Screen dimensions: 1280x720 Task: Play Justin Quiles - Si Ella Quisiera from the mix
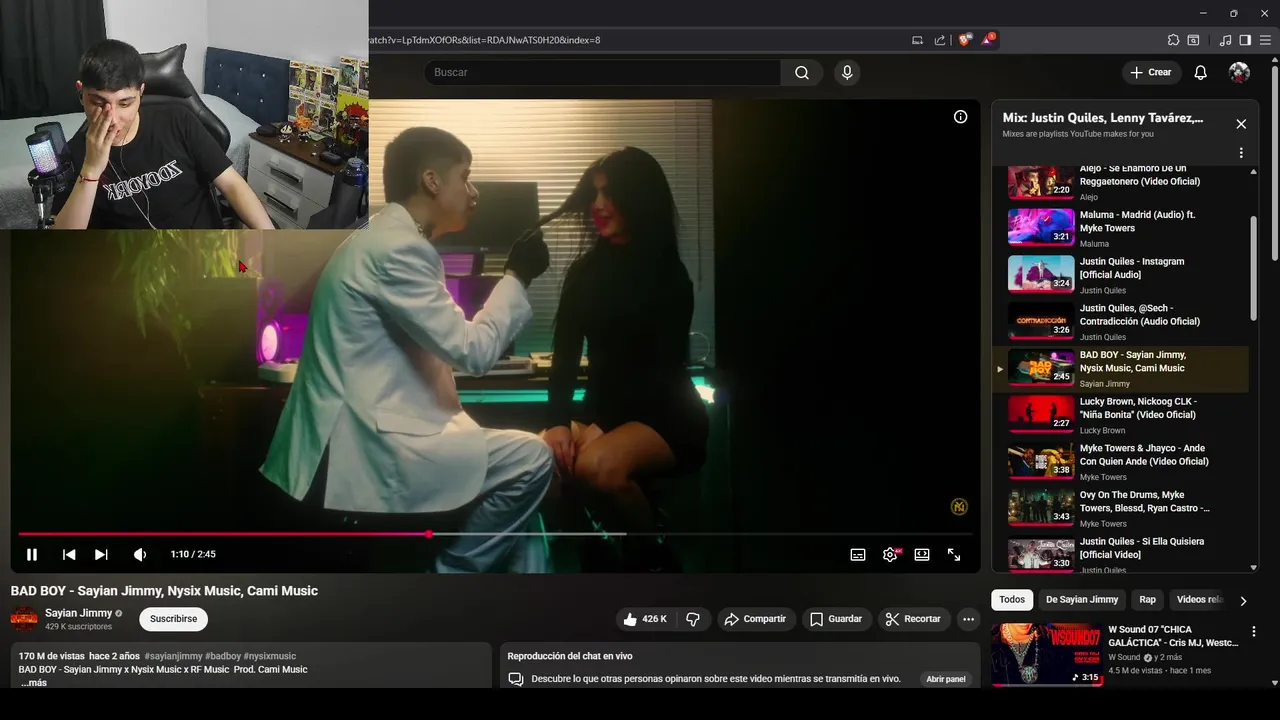[1120, 553]
